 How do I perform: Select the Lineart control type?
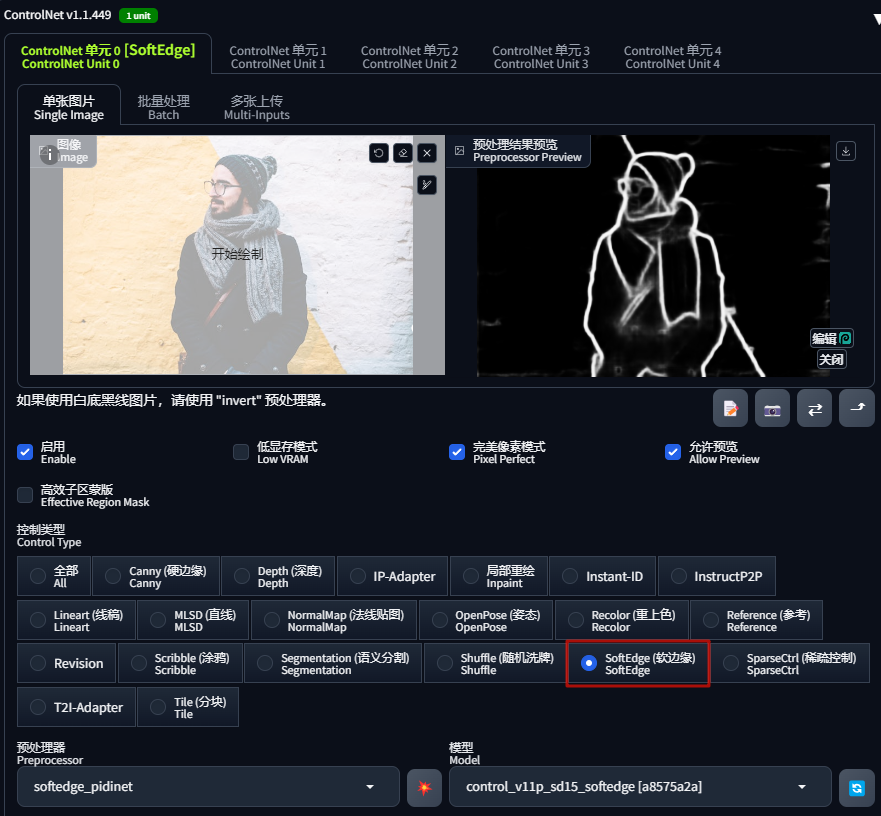pyautogui.click(x=76, y=620)
